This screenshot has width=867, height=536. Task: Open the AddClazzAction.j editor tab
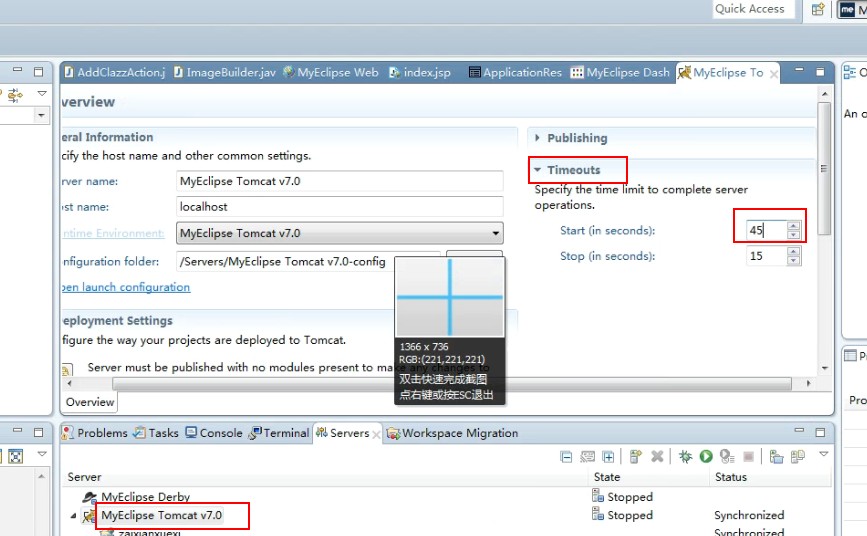click(x=115, y=72)
